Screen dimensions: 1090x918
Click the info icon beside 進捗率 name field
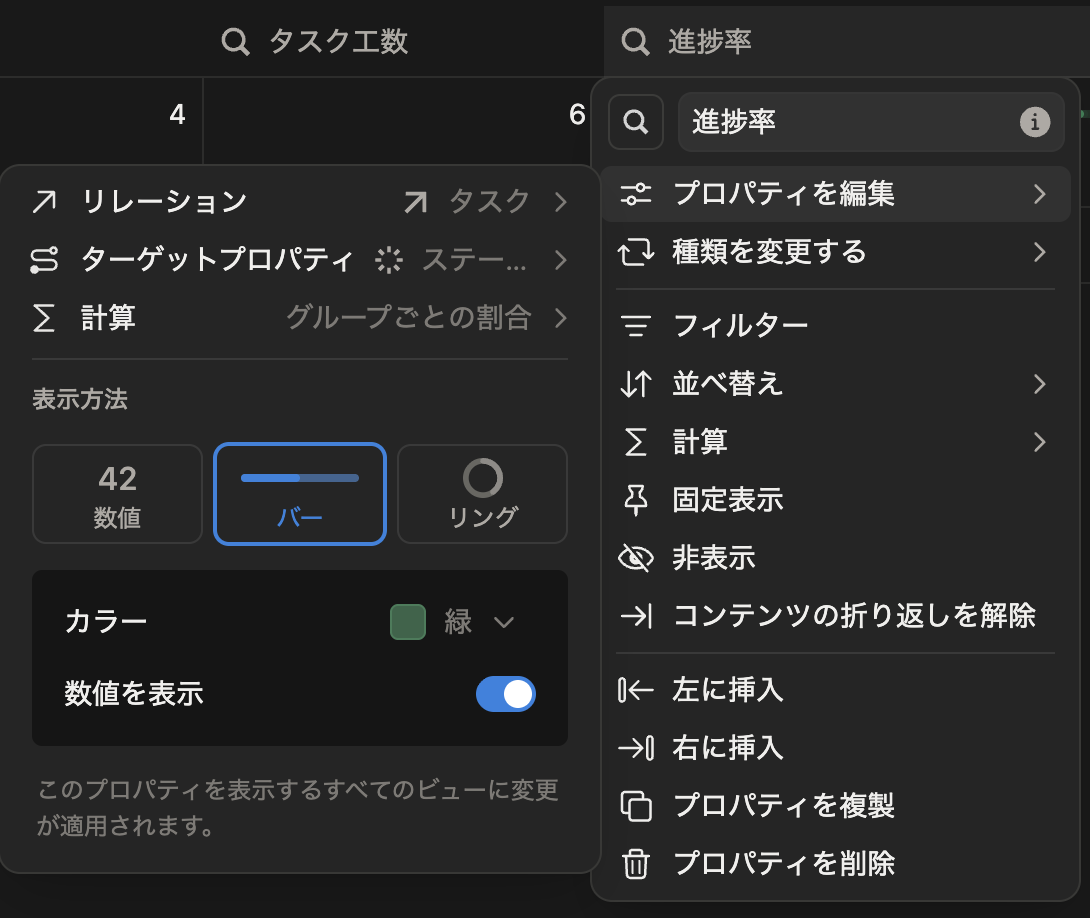click(1034, 122)
